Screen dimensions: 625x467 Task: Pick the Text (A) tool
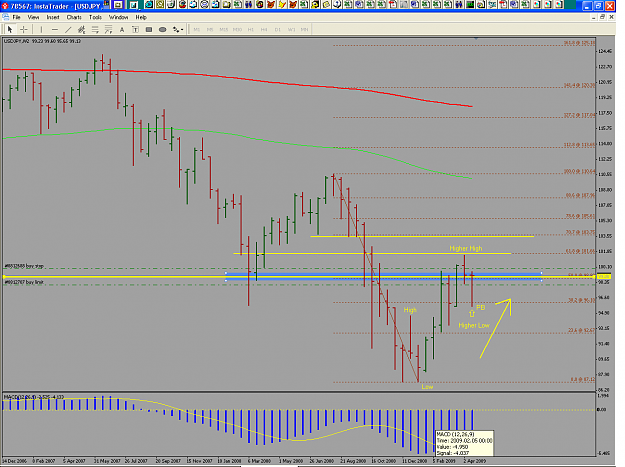(x=122, y=29)
